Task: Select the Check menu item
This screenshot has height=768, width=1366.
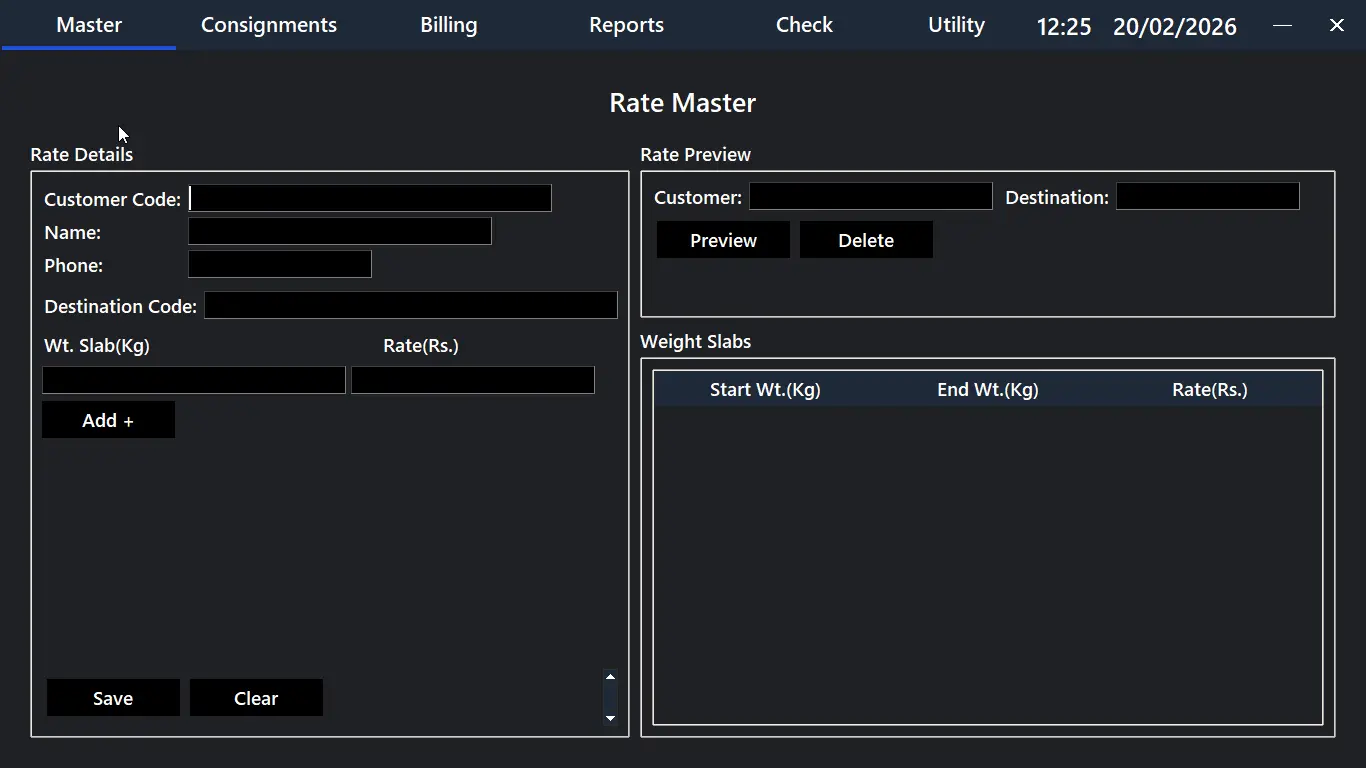Action: click(804, 25)
